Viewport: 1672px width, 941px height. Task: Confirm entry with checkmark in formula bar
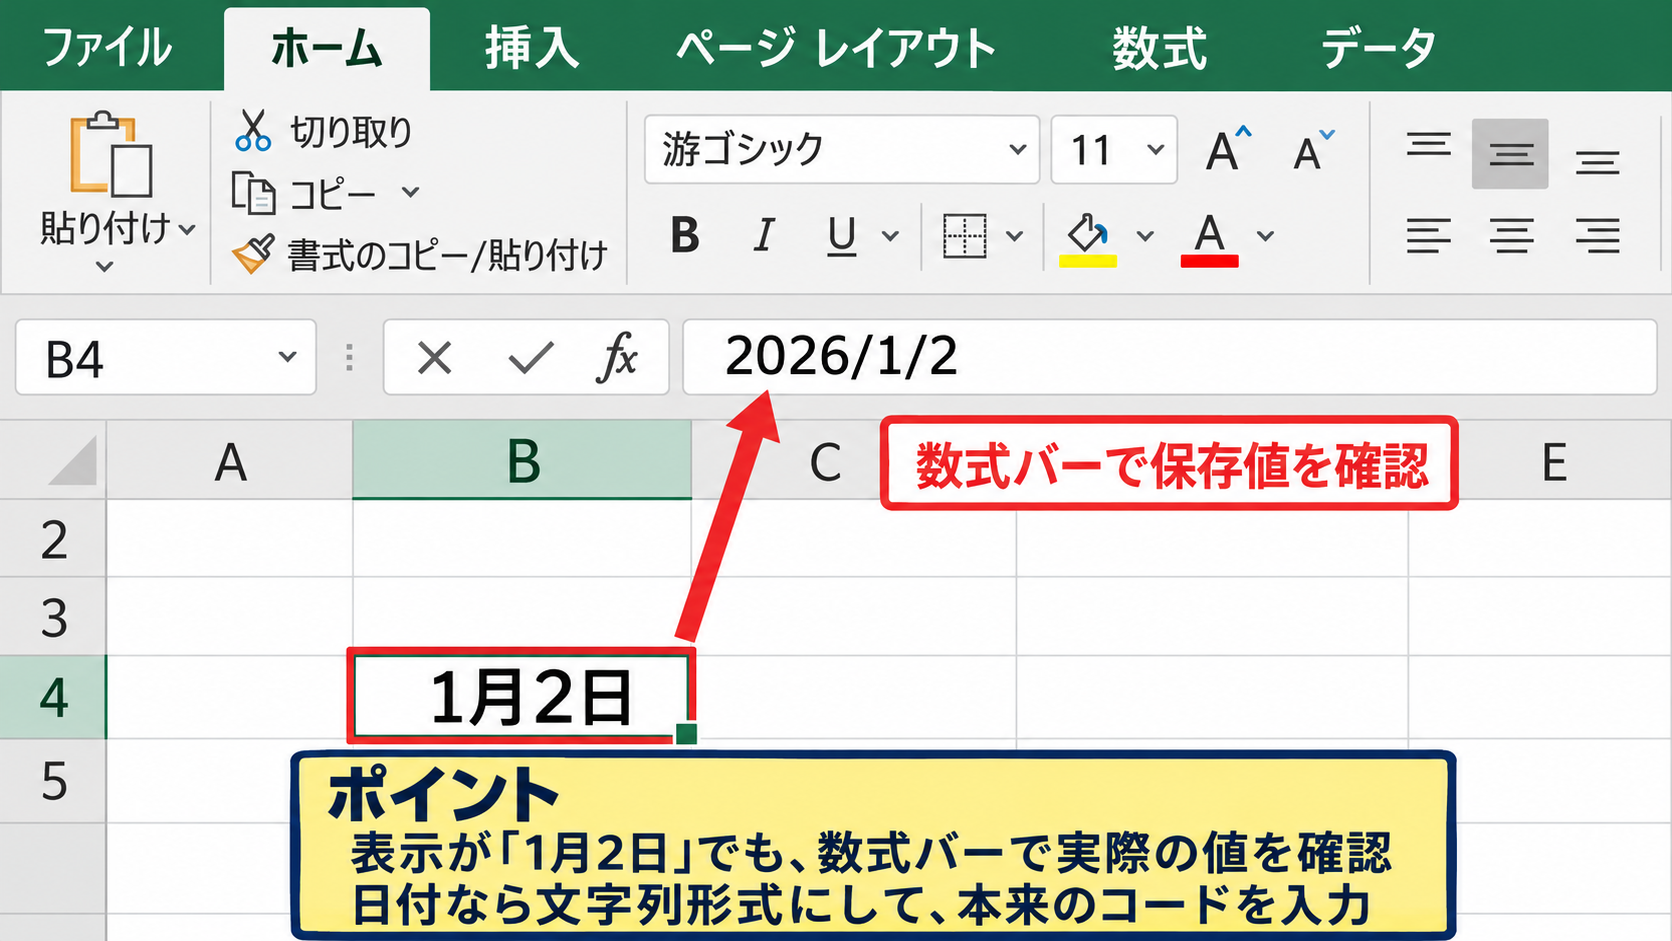click(530, 357)
